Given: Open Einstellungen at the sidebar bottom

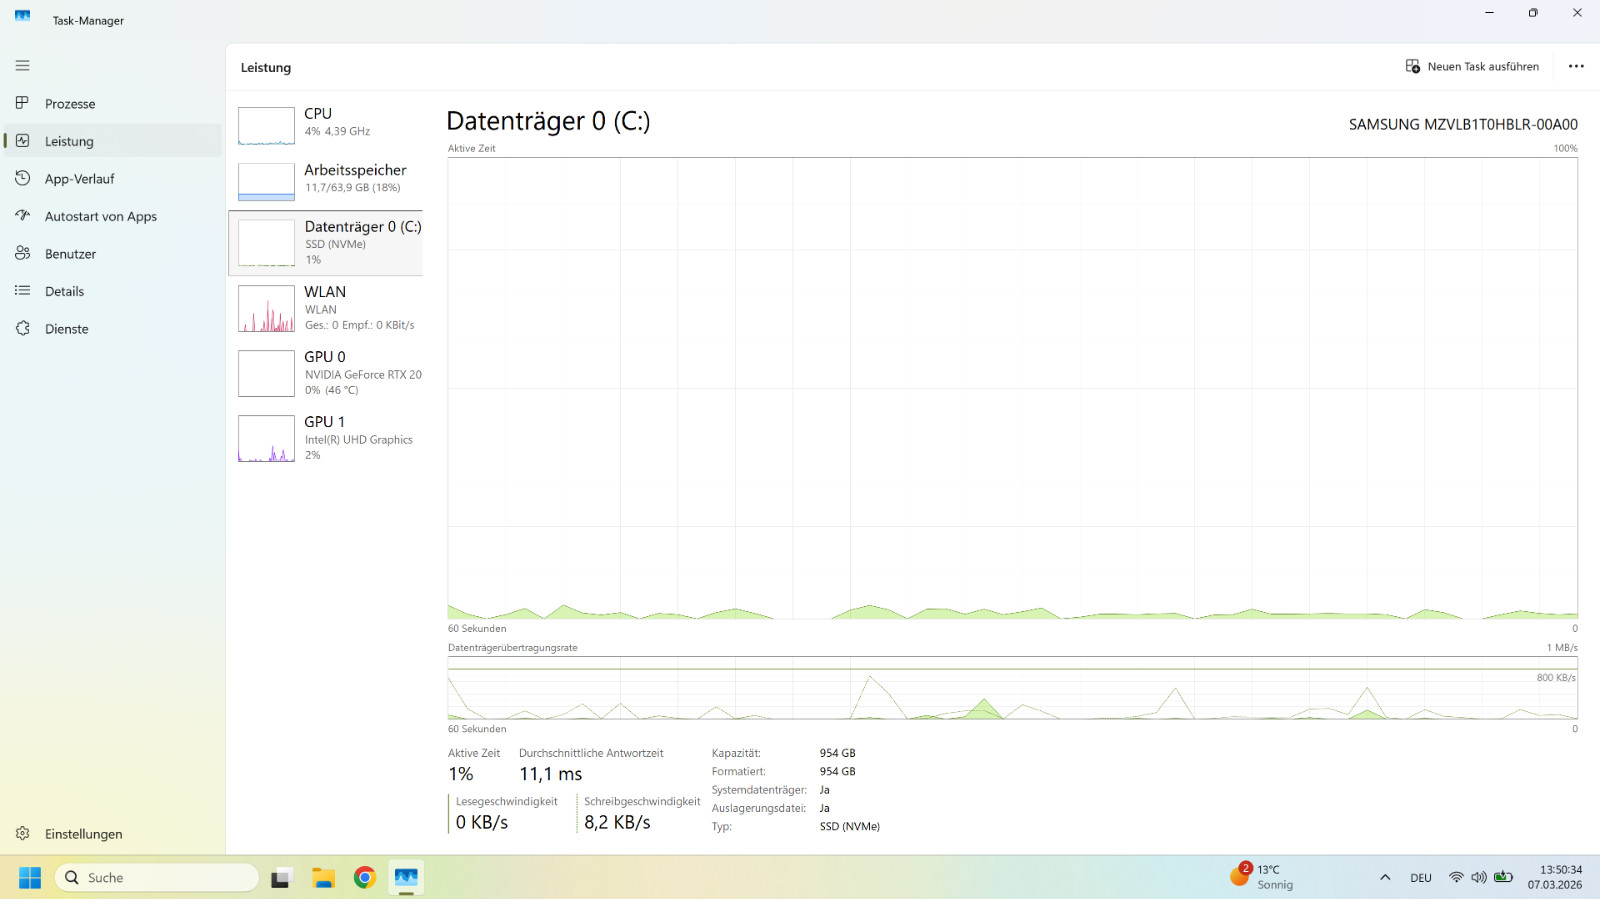Looking at the screenshot, I should point(113,833).
